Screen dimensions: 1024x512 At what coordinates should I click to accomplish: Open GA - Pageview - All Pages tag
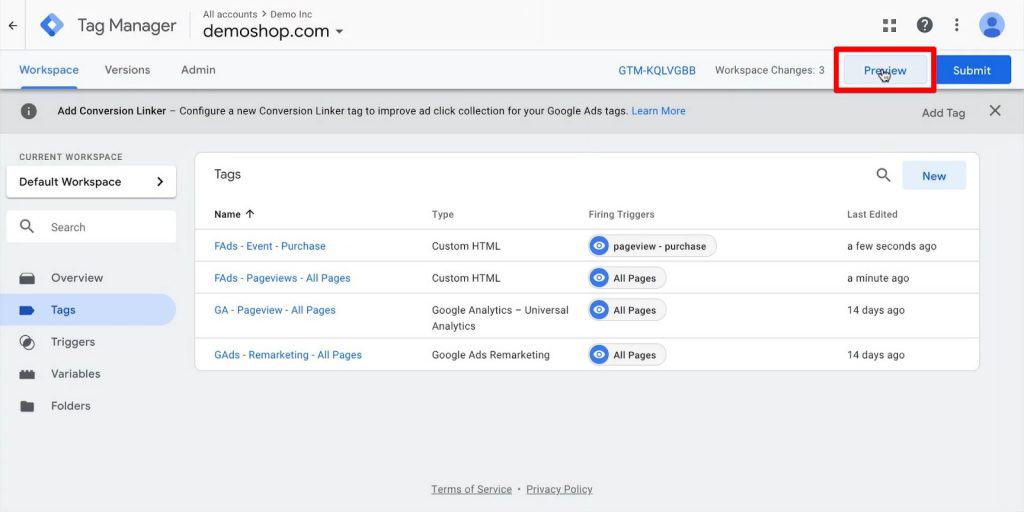pos(275,310)
